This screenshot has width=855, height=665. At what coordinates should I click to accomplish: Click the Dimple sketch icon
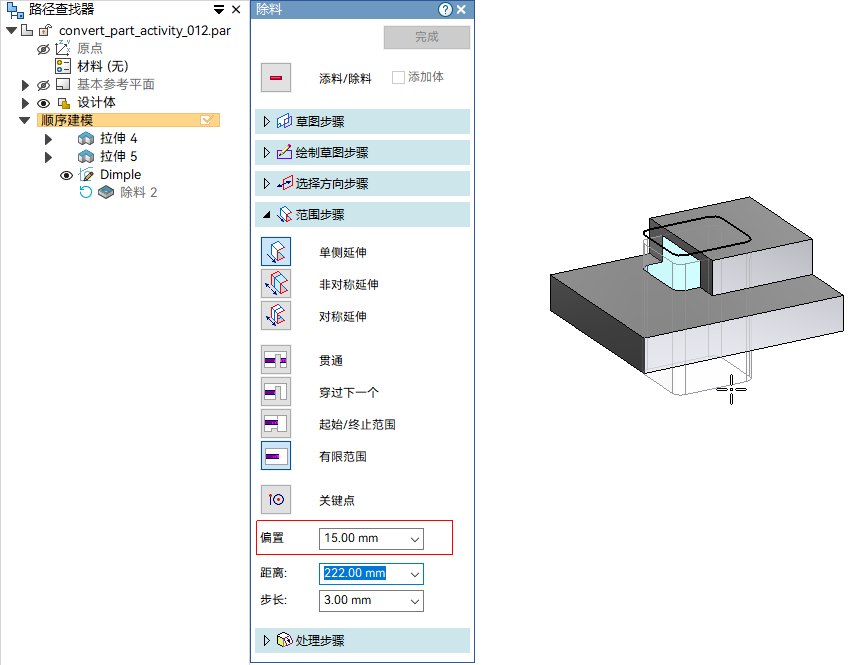click(86, 174)
